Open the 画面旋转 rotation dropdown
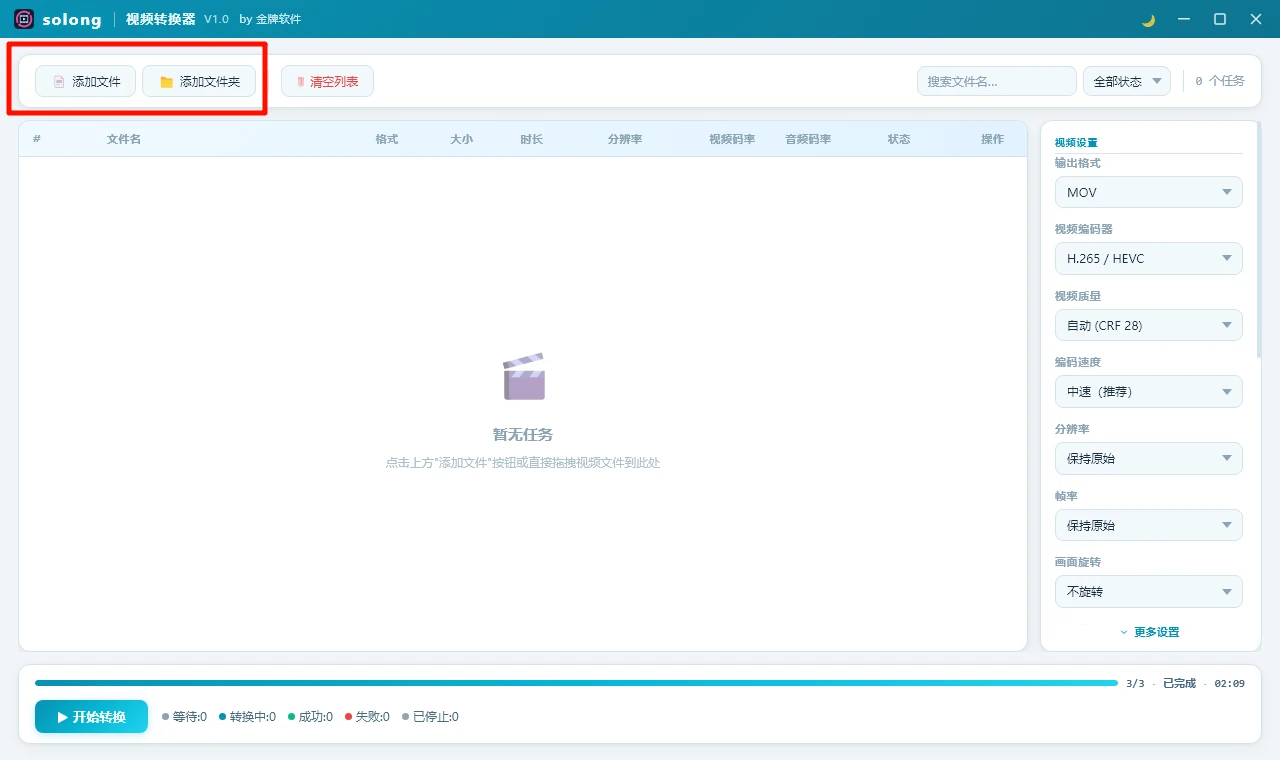Screen dimensions: 1280x760 [x=1148, y=591]
